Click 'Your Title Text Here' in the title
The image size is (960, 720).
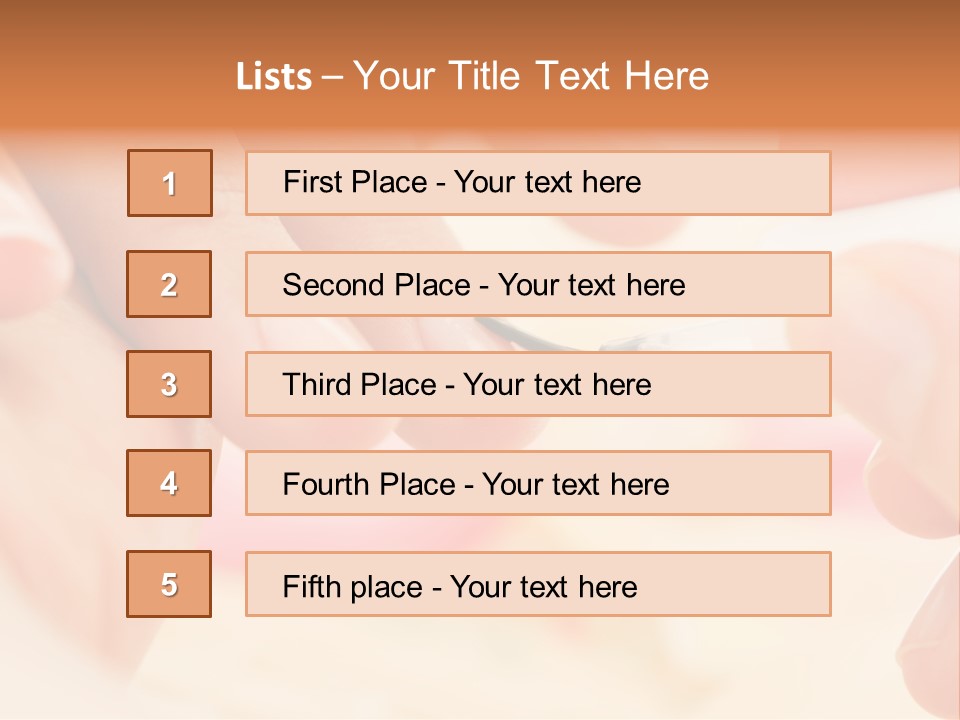tap(530, 76)
